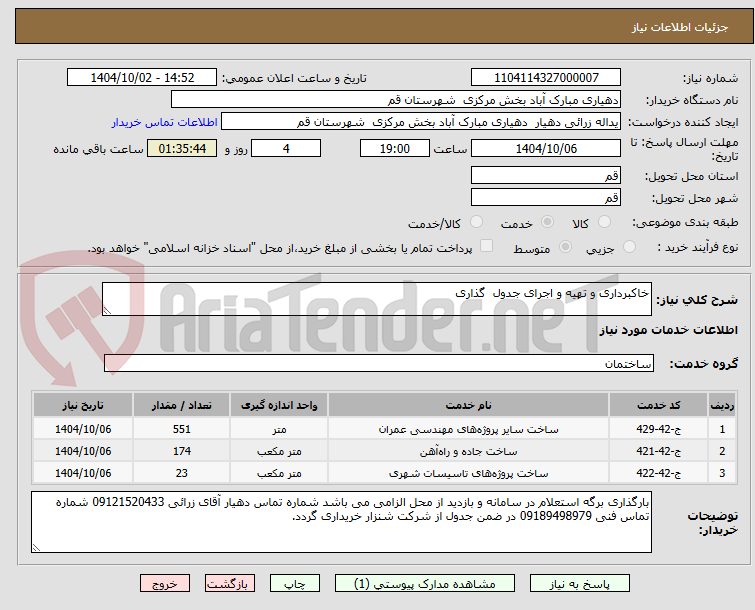Click the deadline time field 19:00
755x610 pixels.
coord(395,148)
